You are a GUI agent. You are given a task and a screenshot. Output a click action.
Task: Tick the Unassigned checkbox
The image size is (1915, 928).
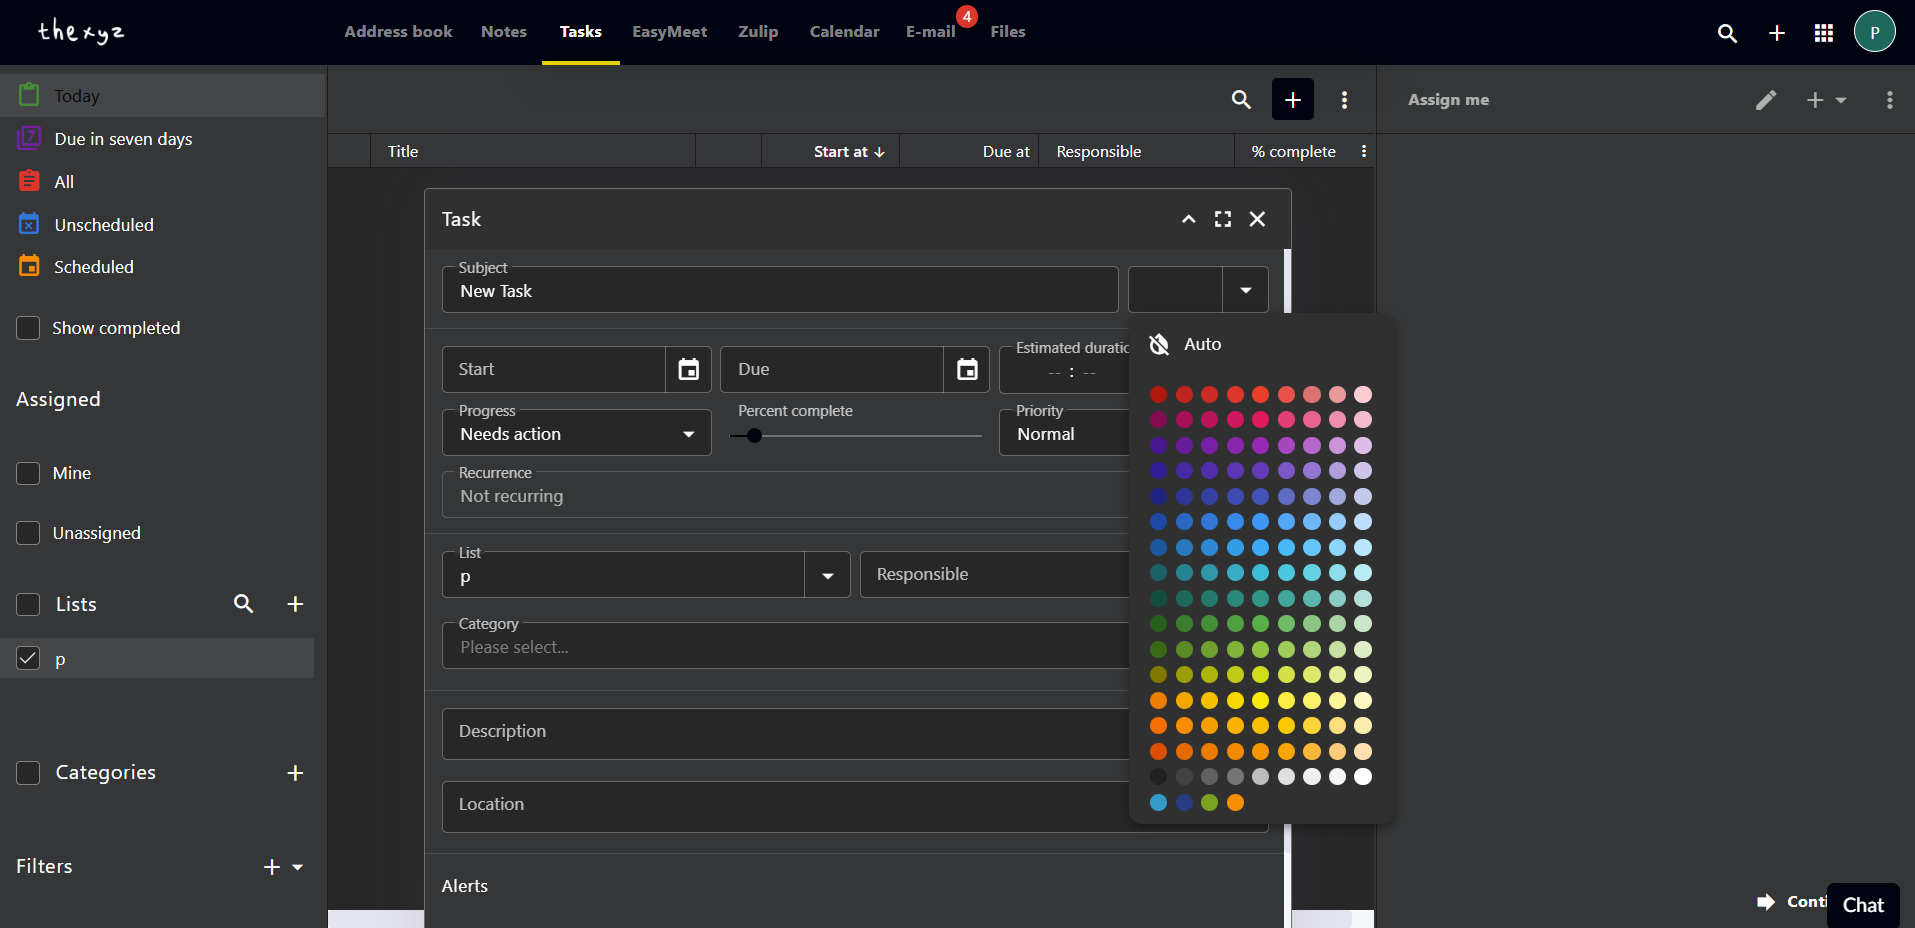click(29, 533)
